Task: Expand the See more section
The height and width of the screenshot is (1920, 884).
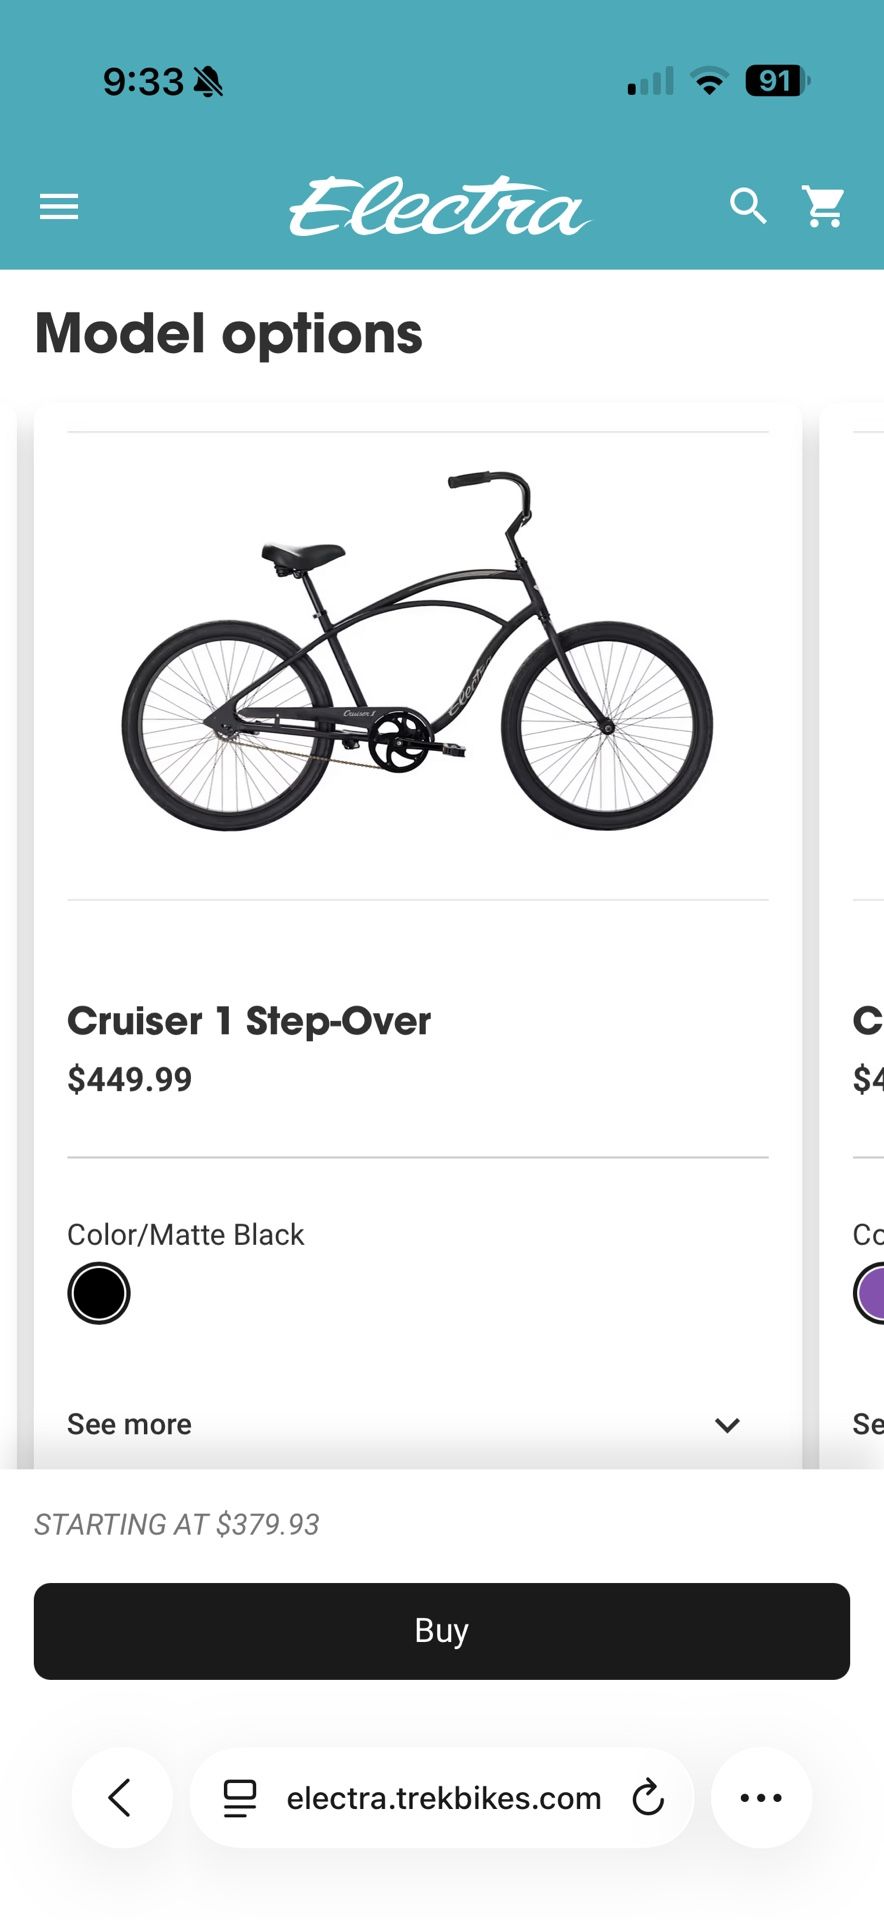Action: click(128, 1423)
